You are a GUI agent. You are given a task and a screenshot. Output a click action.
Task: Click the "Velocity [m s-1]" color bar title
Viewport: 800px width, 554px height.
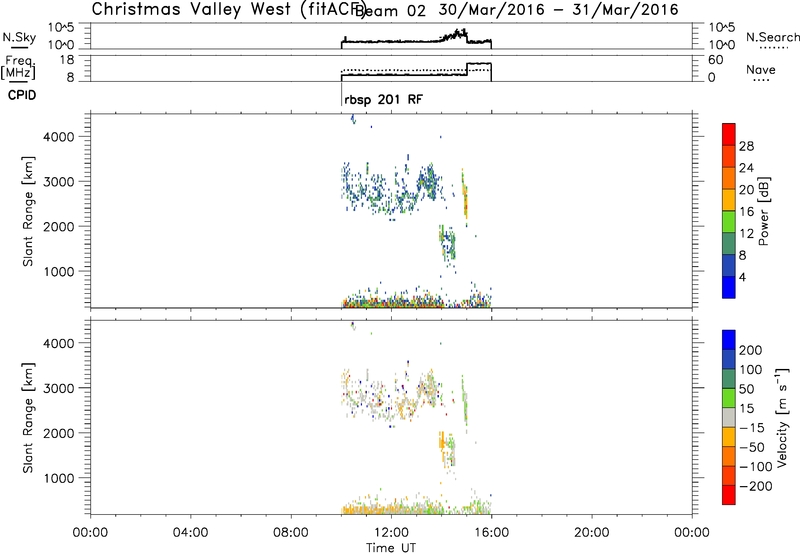pyautogui.click(x=782, y=417)
